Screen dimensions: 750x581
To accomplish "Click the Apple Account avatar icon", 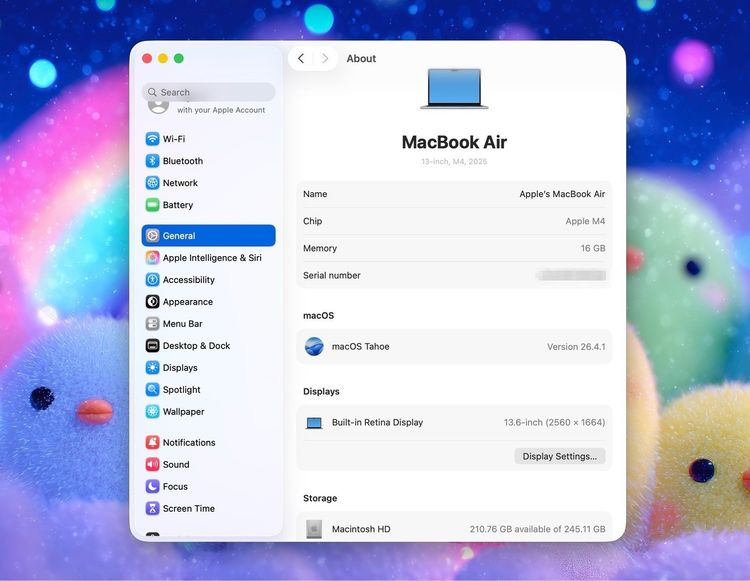I will 158,107.
